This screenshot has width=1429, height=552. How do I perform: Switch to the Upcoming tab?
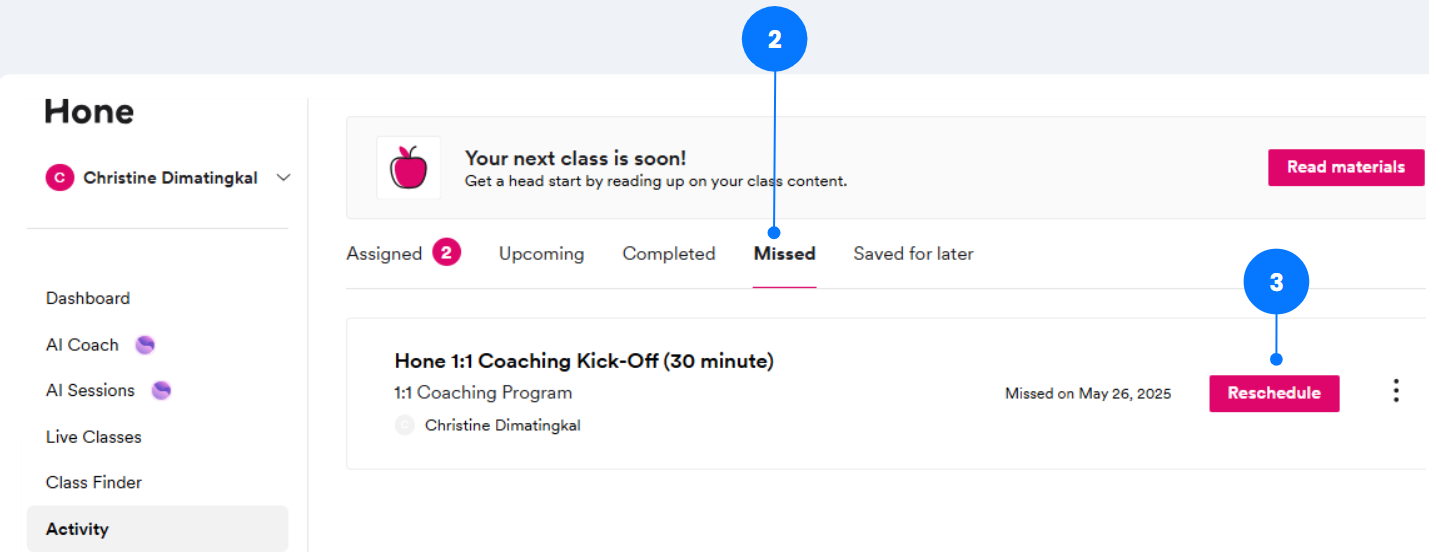pyautogui.click(x=541, y=254)
